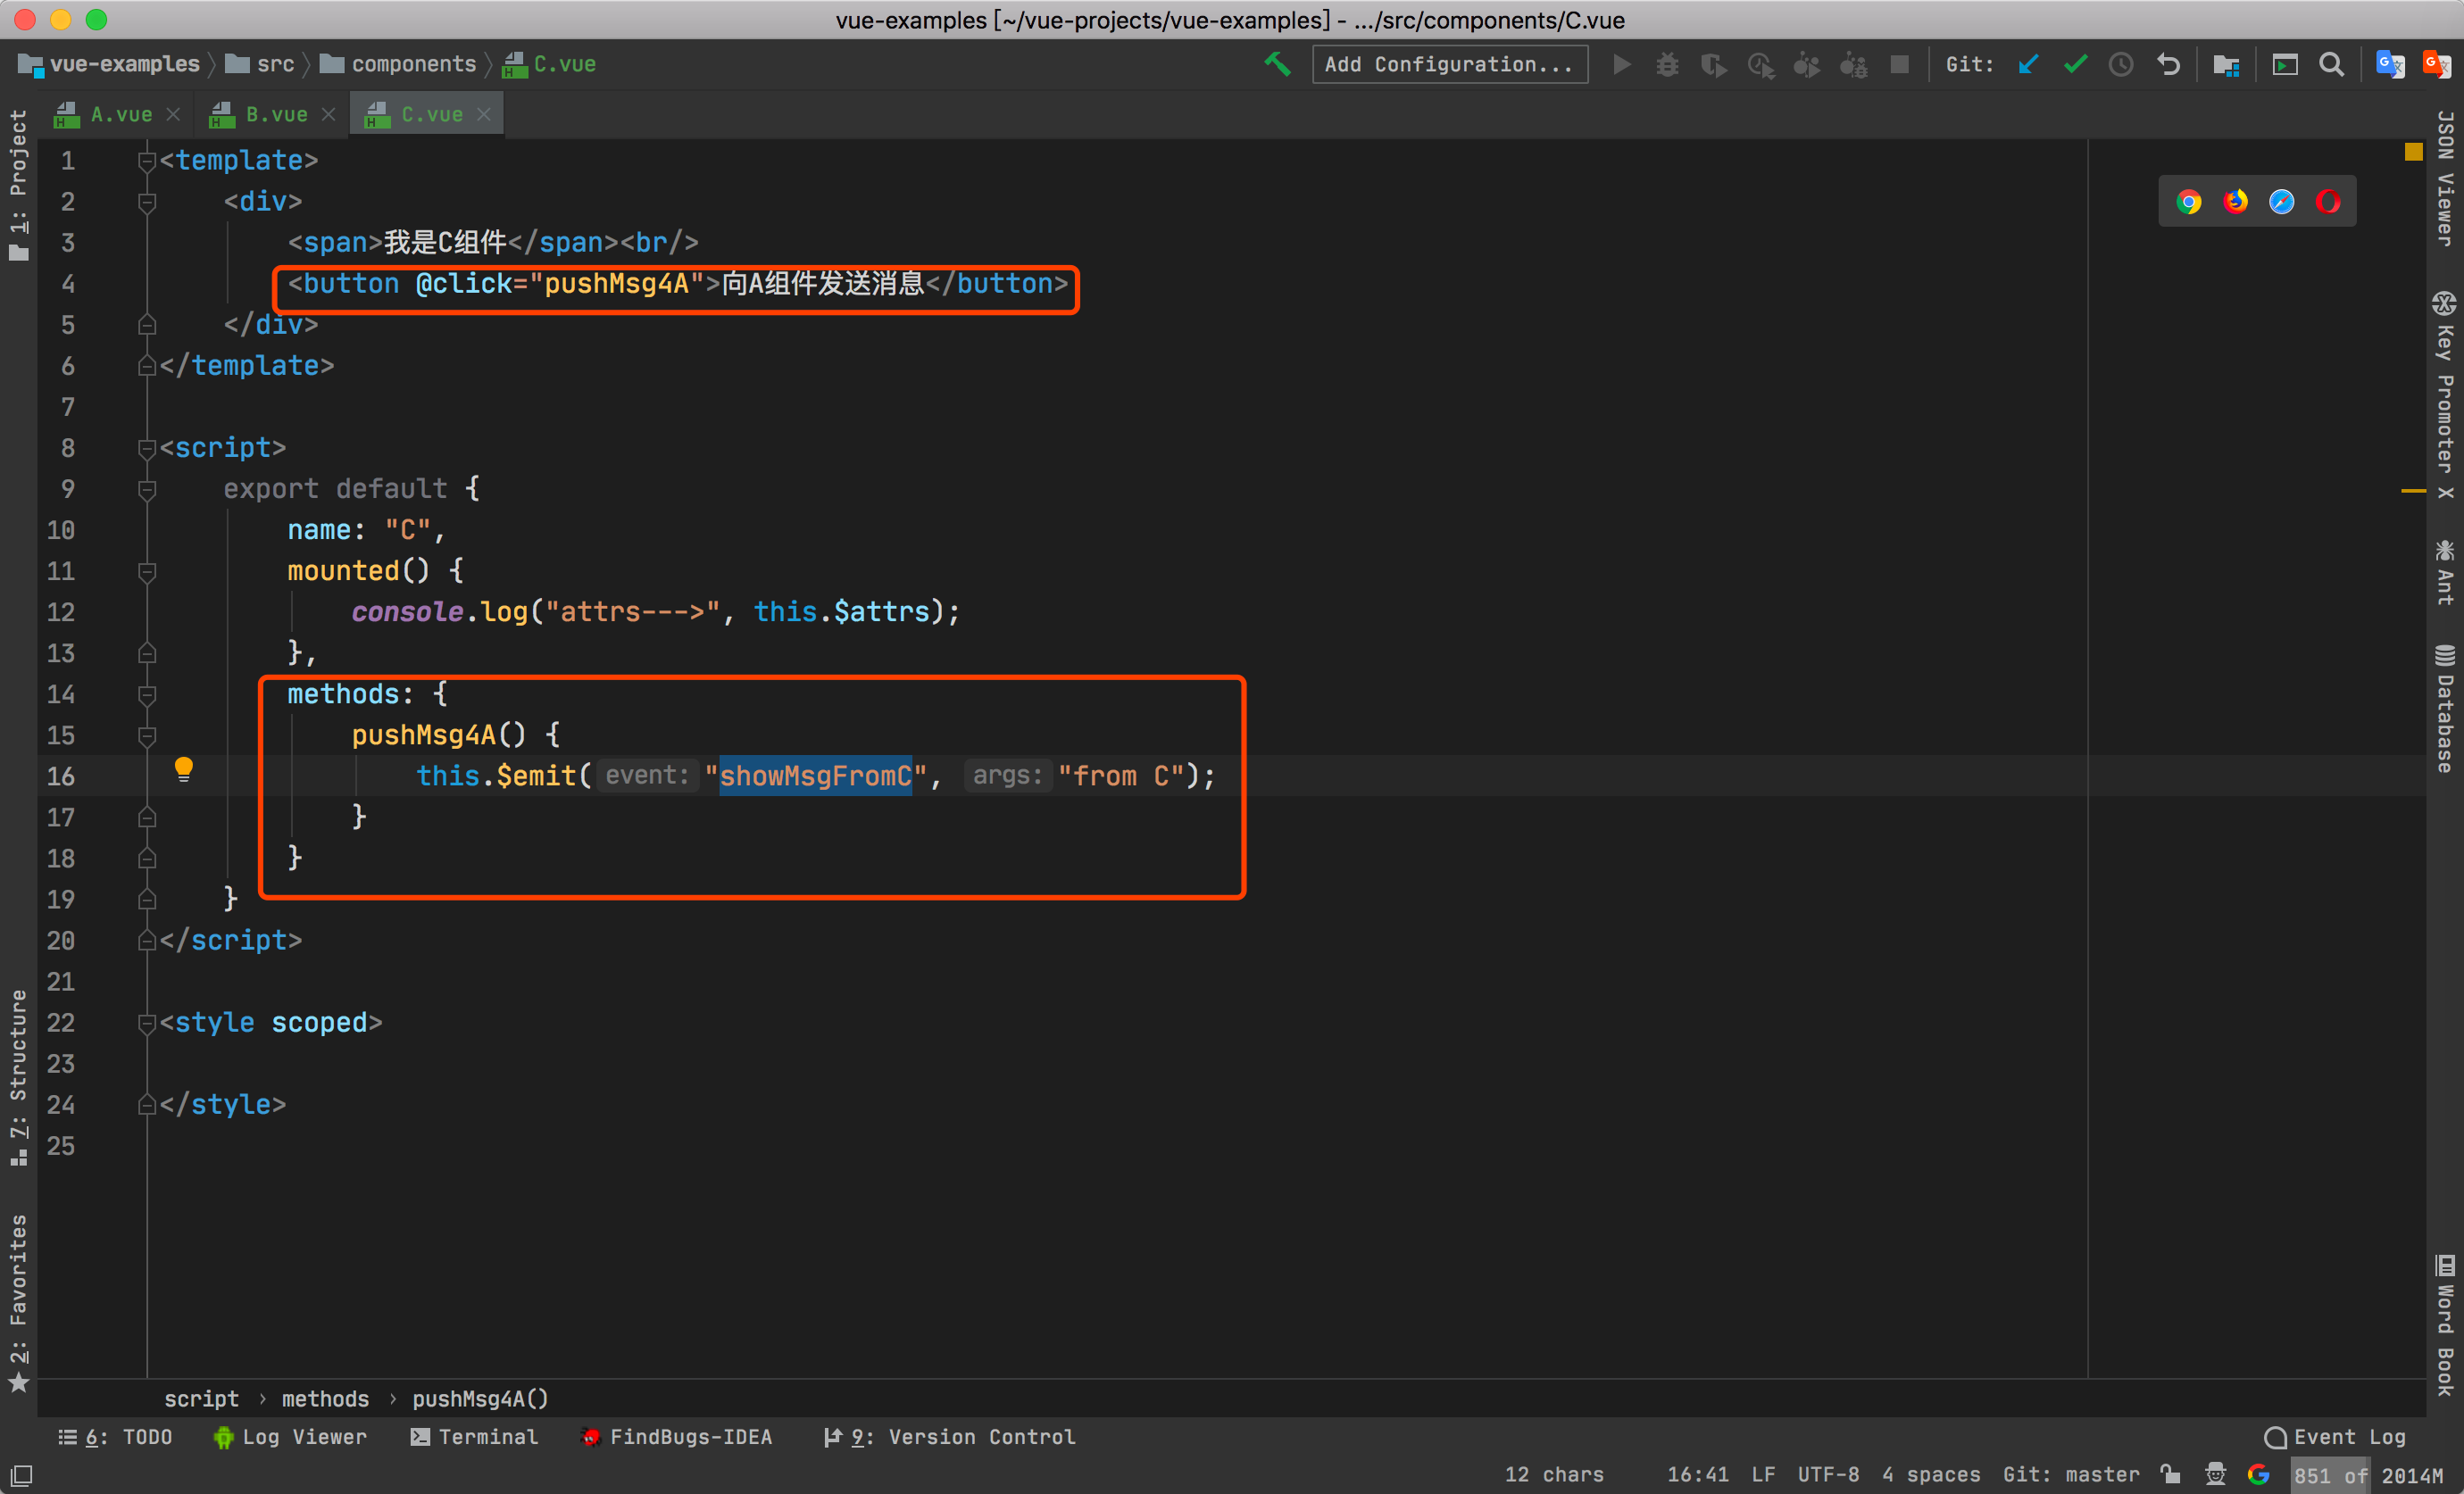The image size is (2464, 1494).
Task: Click the tool window quick access icon
Action: coord(21,1475)
